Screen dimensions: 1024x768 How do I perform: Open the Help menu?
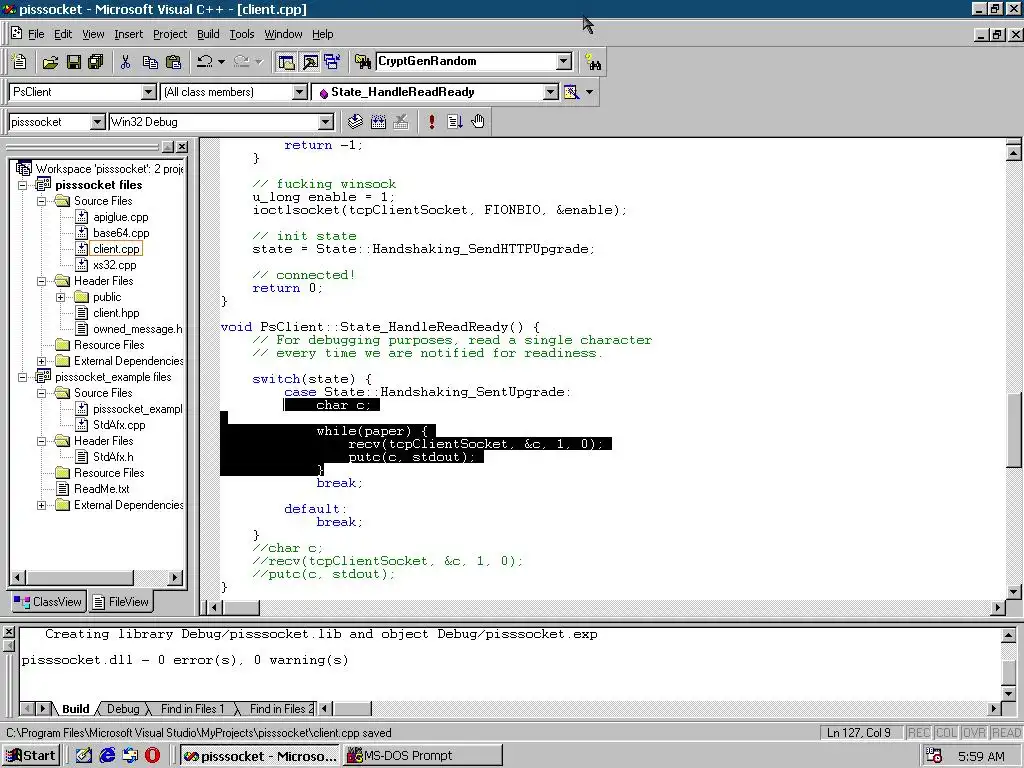[x=322, y=34]
